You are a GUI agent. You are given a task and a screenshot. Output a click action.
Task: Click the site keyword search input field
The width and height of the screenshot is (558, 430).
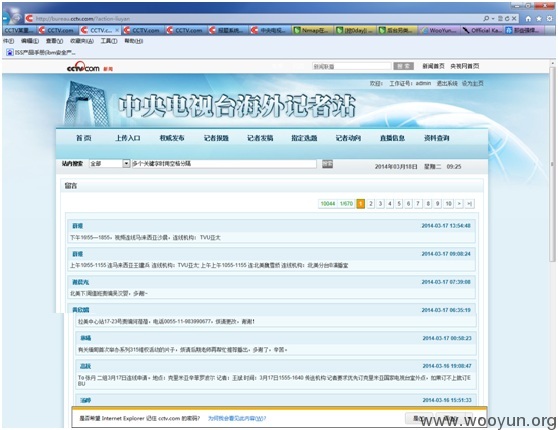[224, 163]
